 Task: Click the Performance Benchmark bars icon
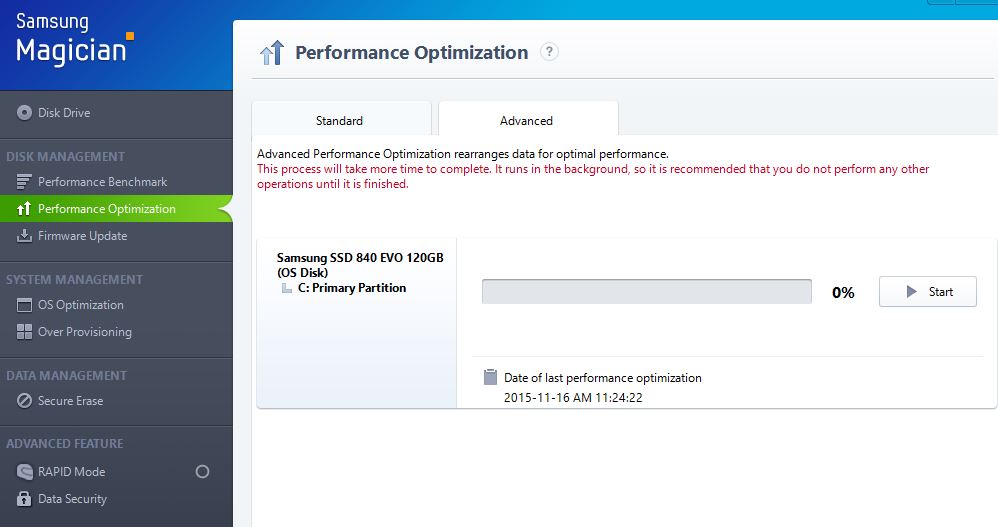[24, 182]
